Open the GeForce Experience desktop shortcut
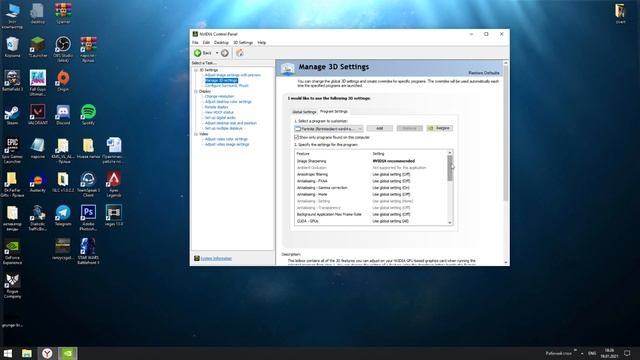Viewport: 640px width, 360px height. pyautogui.click(x=12, y=252)
